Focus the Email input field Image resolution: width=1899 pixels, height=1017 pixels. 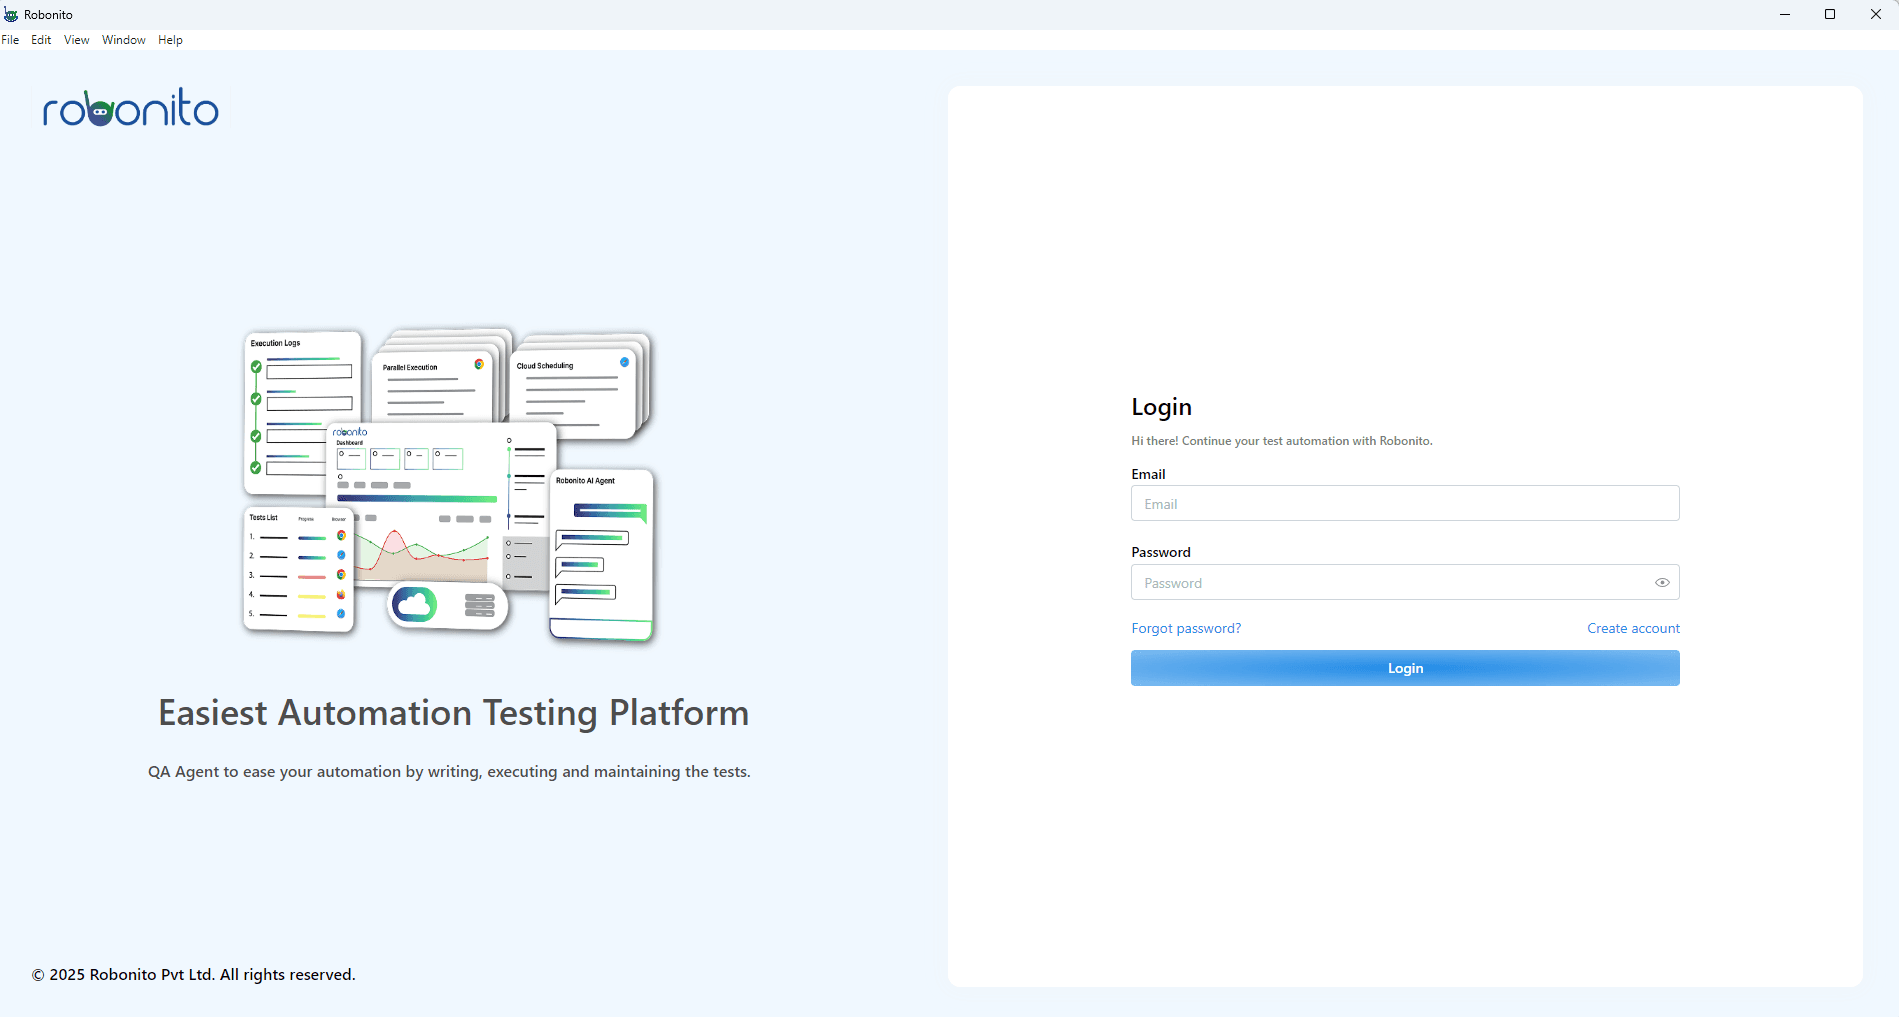(x=1405, y=503)
